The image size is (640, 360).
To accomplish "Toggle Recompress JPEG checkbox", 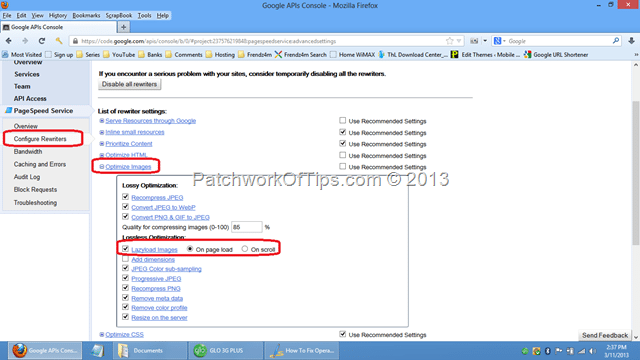I will coord(125,197).
